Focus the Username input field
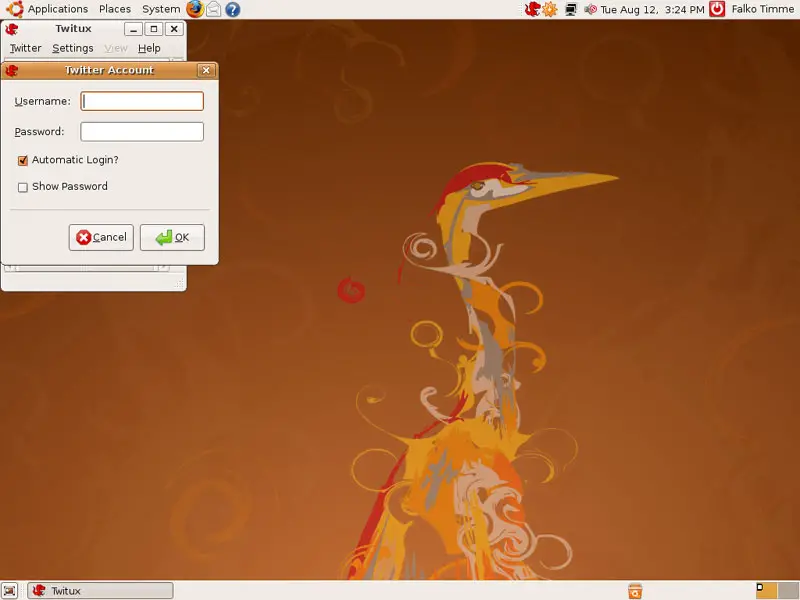The image size is (800, 600). [x=142, y=101]
